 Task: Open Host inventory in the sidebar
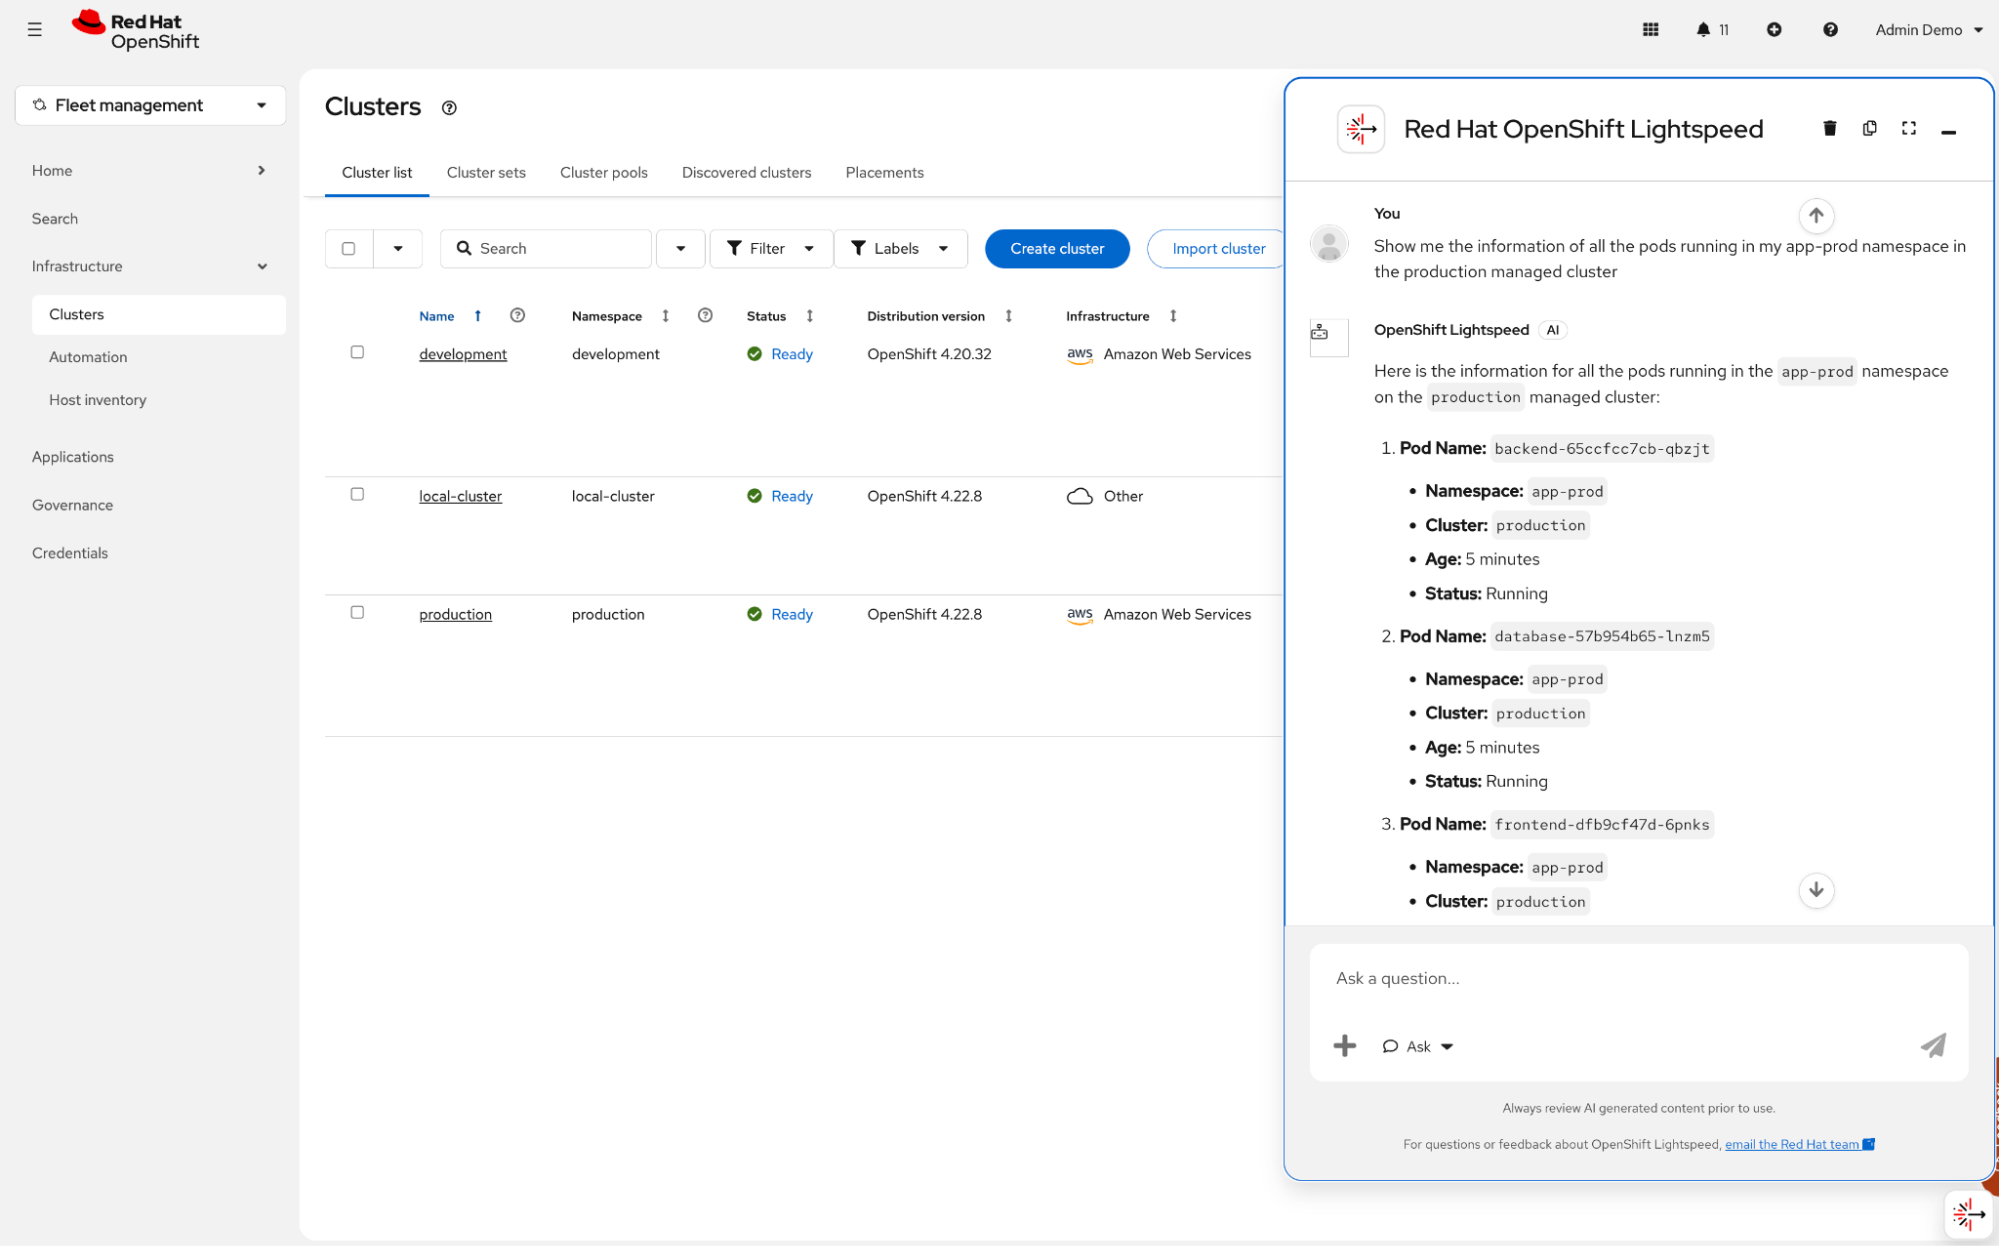point(159,400)
